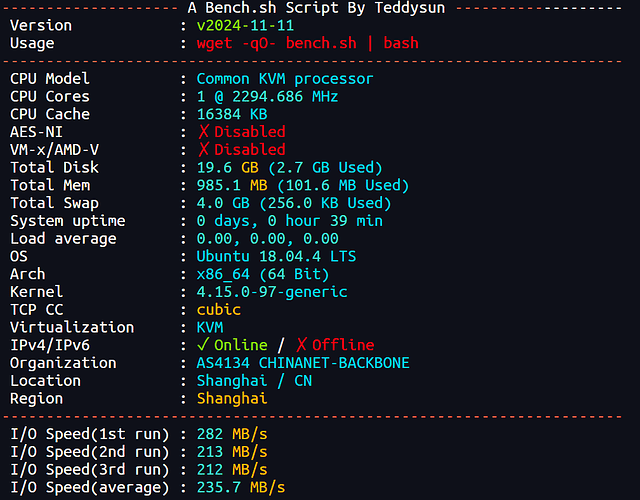Click the load average values 0.00, 0.00, 0.00
This screenshot has height=500, width=640.
pyautogui.click(x=267, y=239)
